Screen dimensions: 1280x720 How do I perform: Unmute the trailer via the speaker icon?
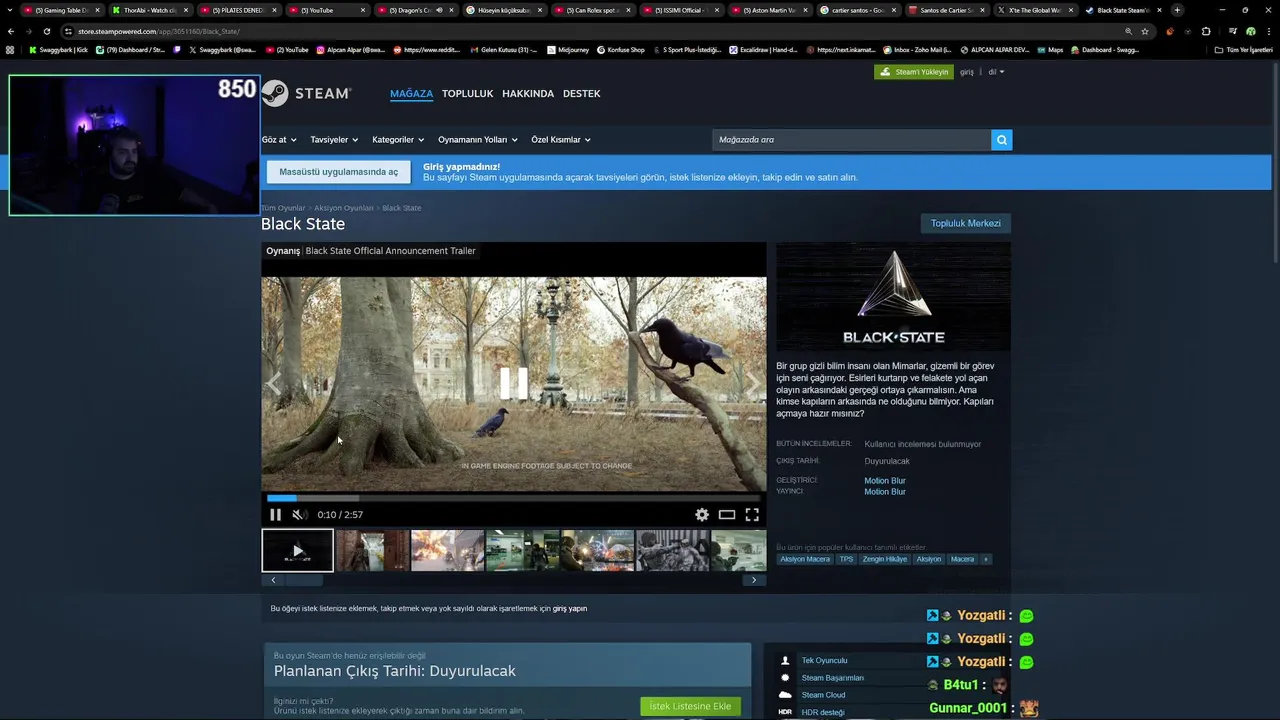[x=298, y=515]
